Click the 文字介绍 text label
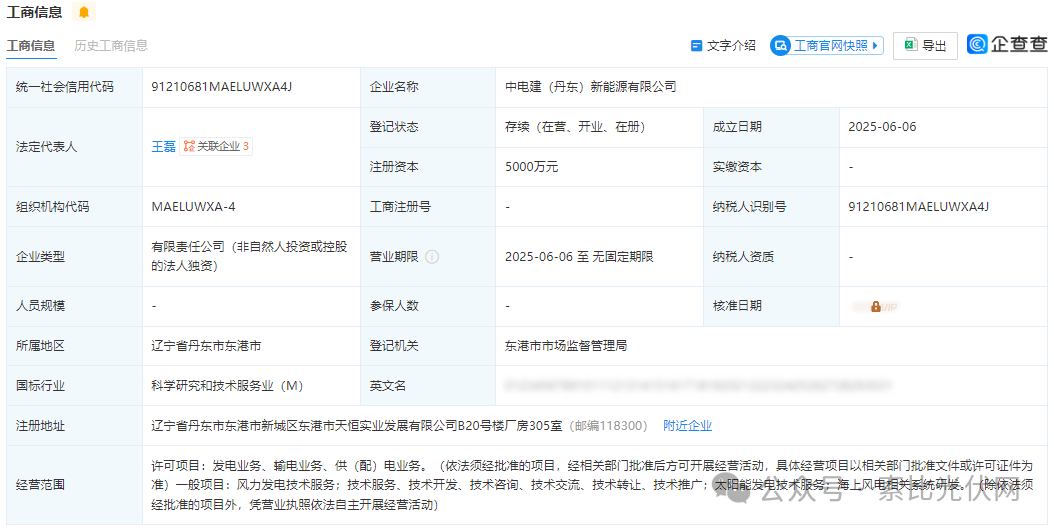 pyautogui.click(x=731, y=46)
